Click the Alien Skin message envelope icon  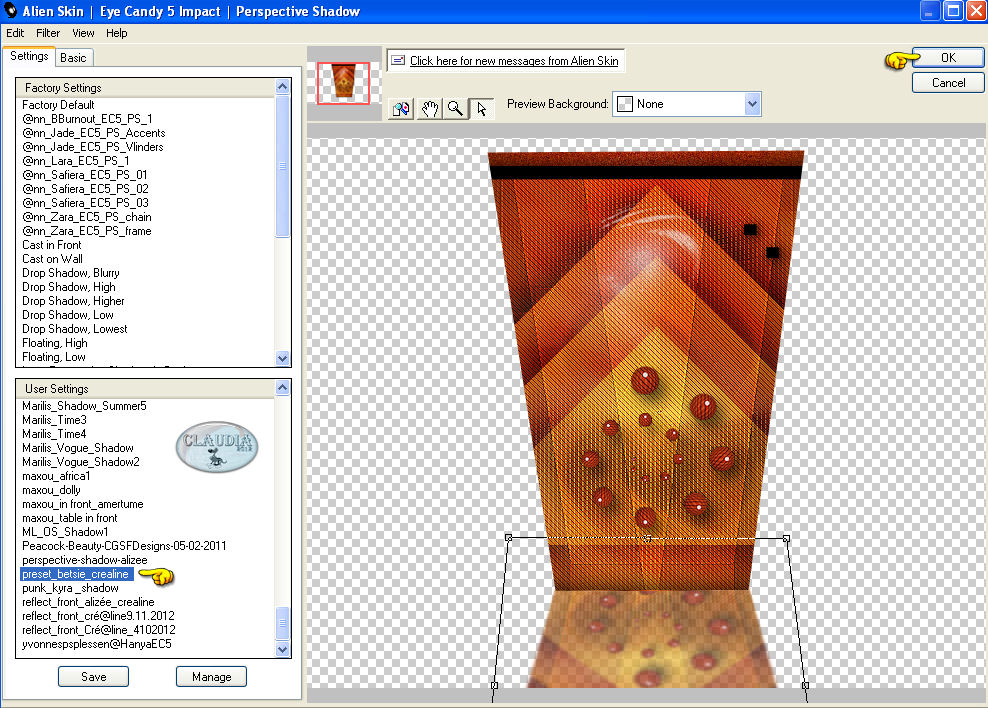pos(398,60)
